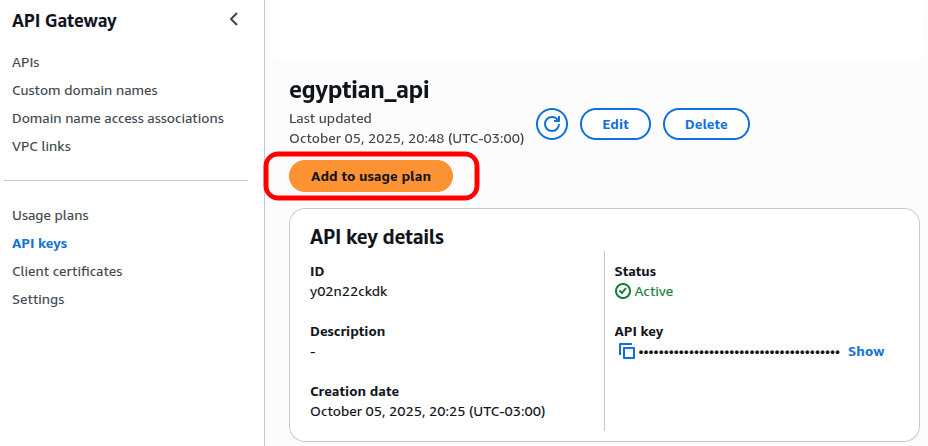Screen dimensions: 928x446
Task: Go to Custom domain names
Action: point(85,90)
